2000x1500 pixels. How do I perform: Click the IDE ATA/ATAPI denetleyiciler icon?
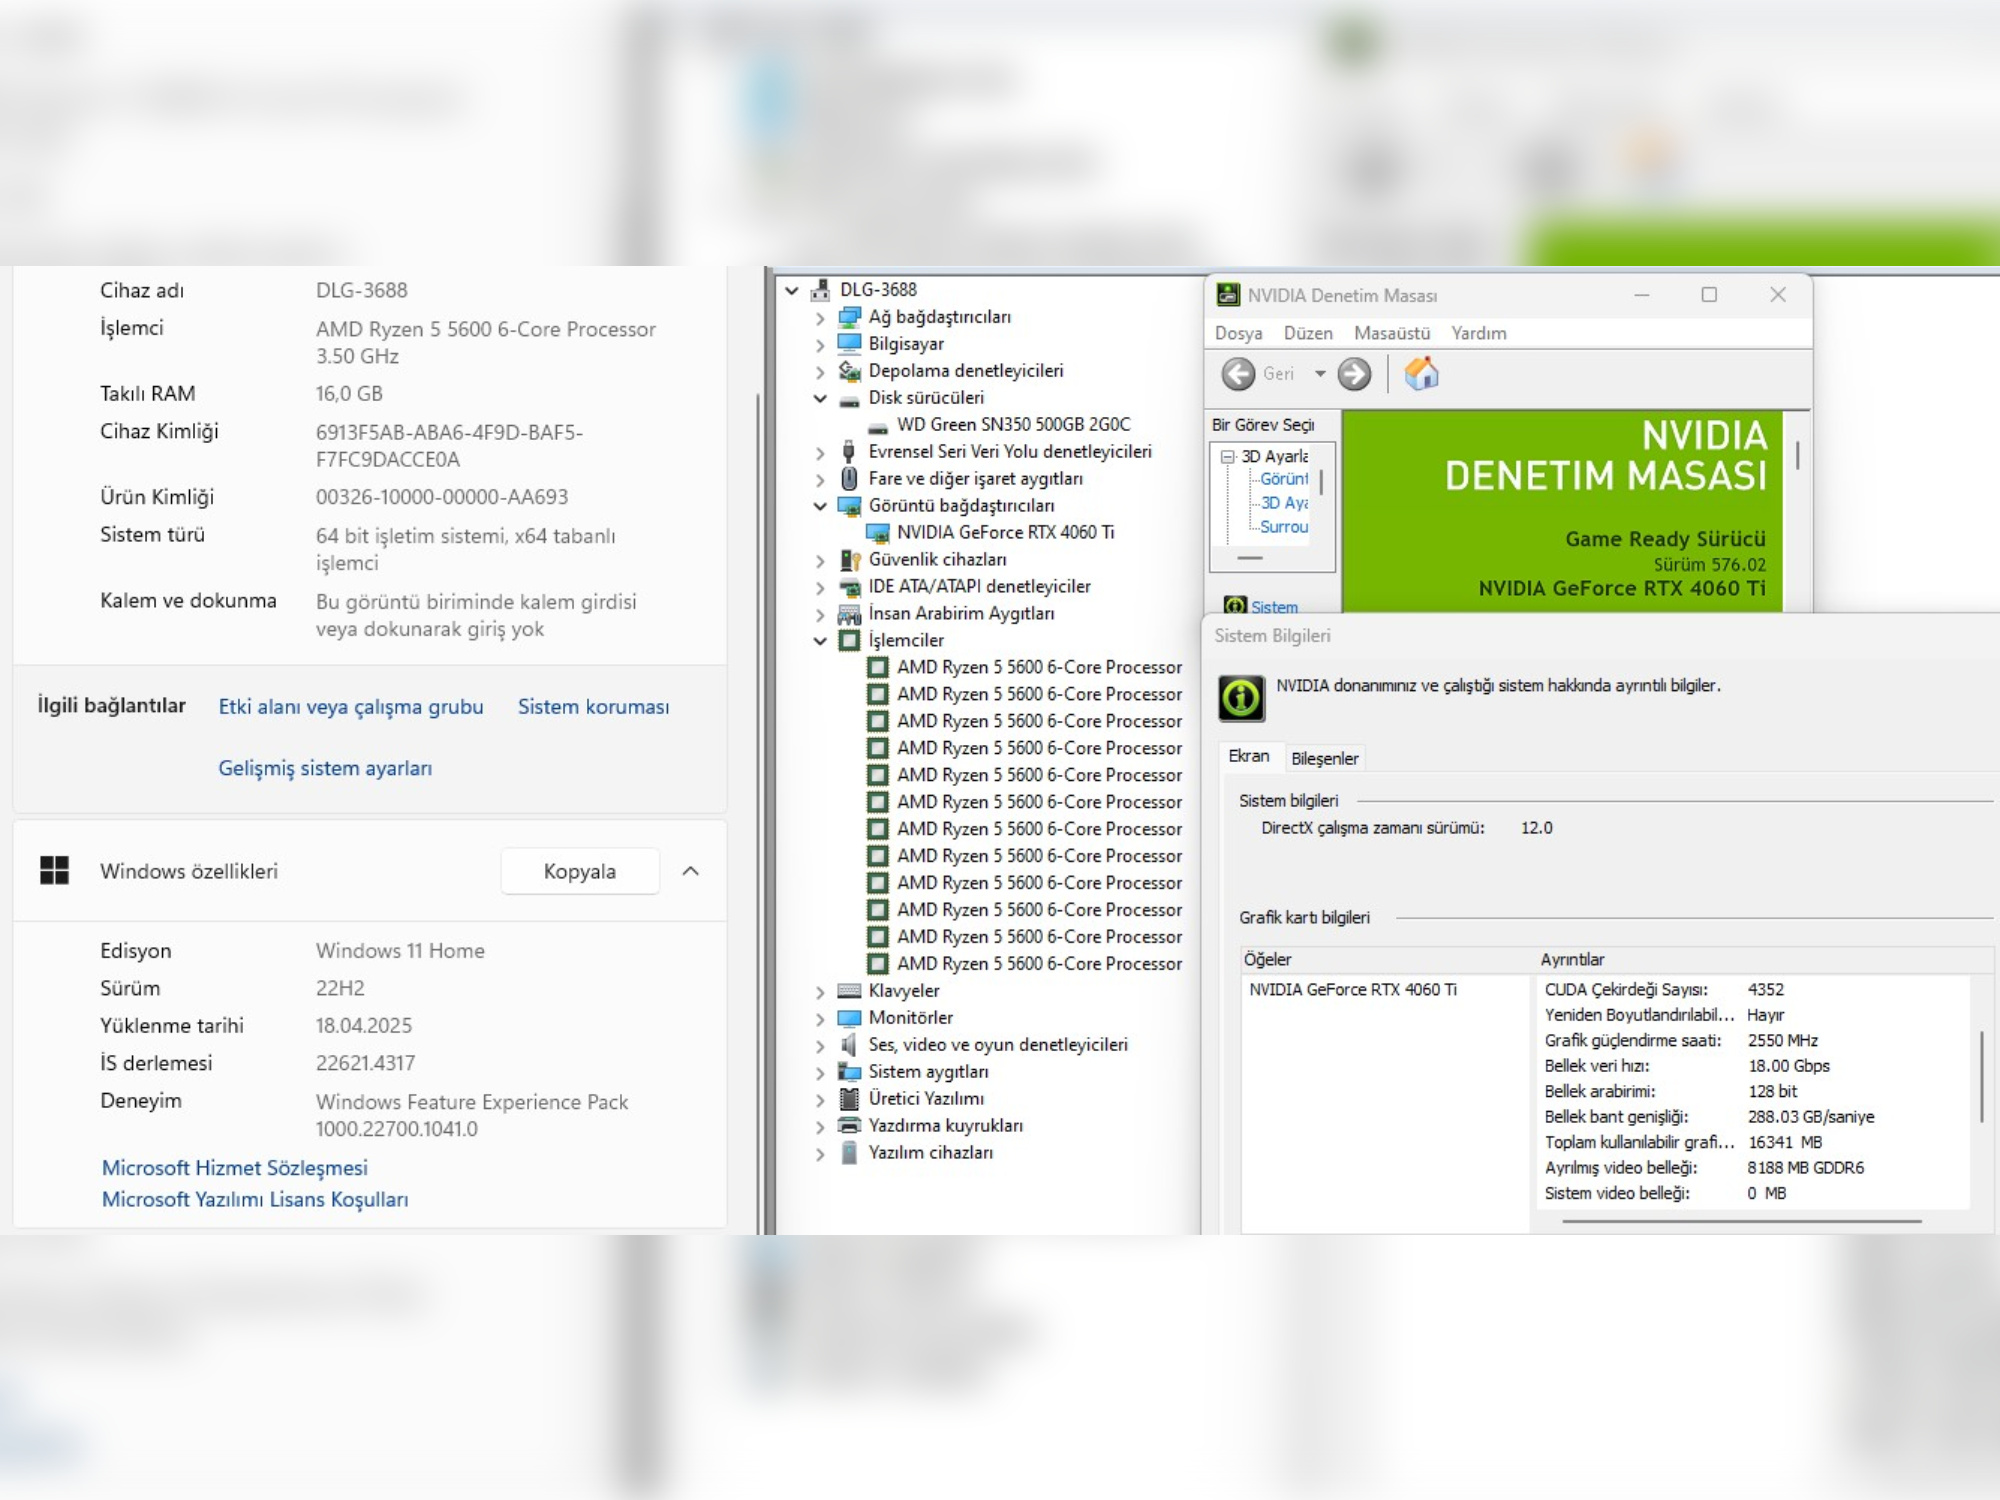click(849, 587)
